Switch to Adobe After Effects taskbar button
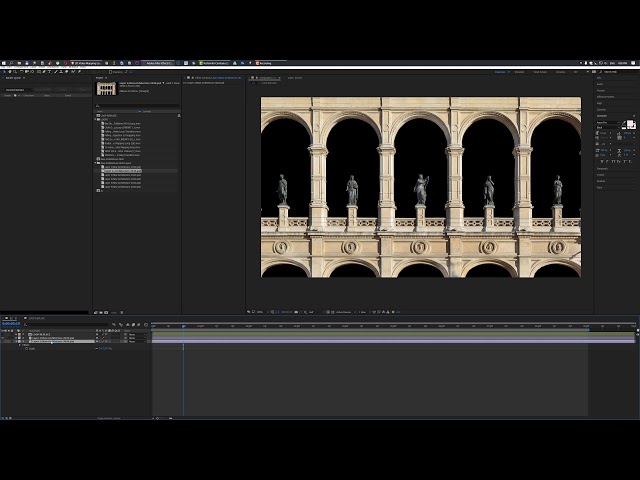Viewport: 640px width, 480px height. coord(159,63)
